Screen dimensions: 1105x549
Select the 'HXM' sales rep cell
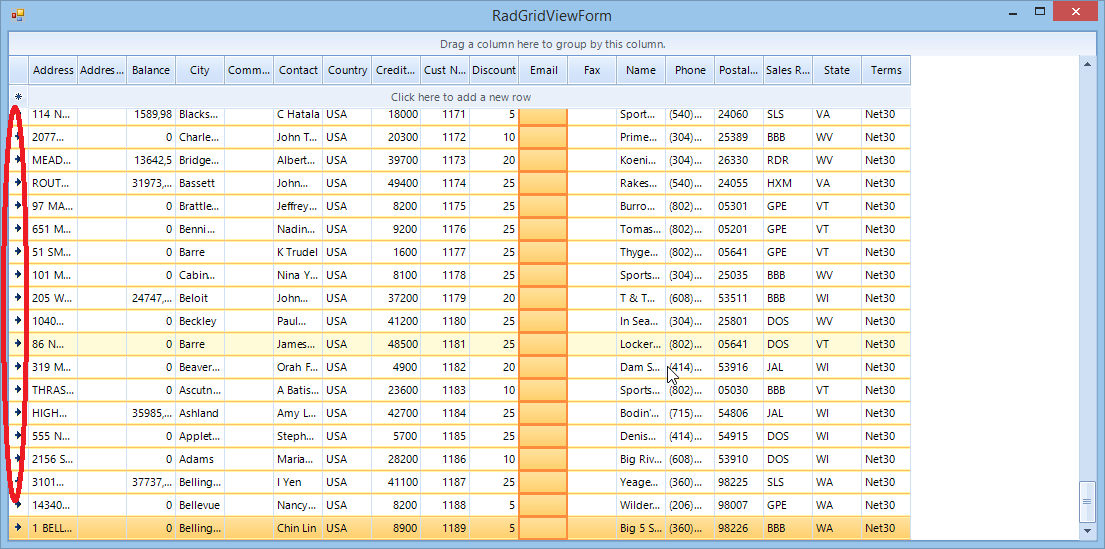click(x=788, y=183)
